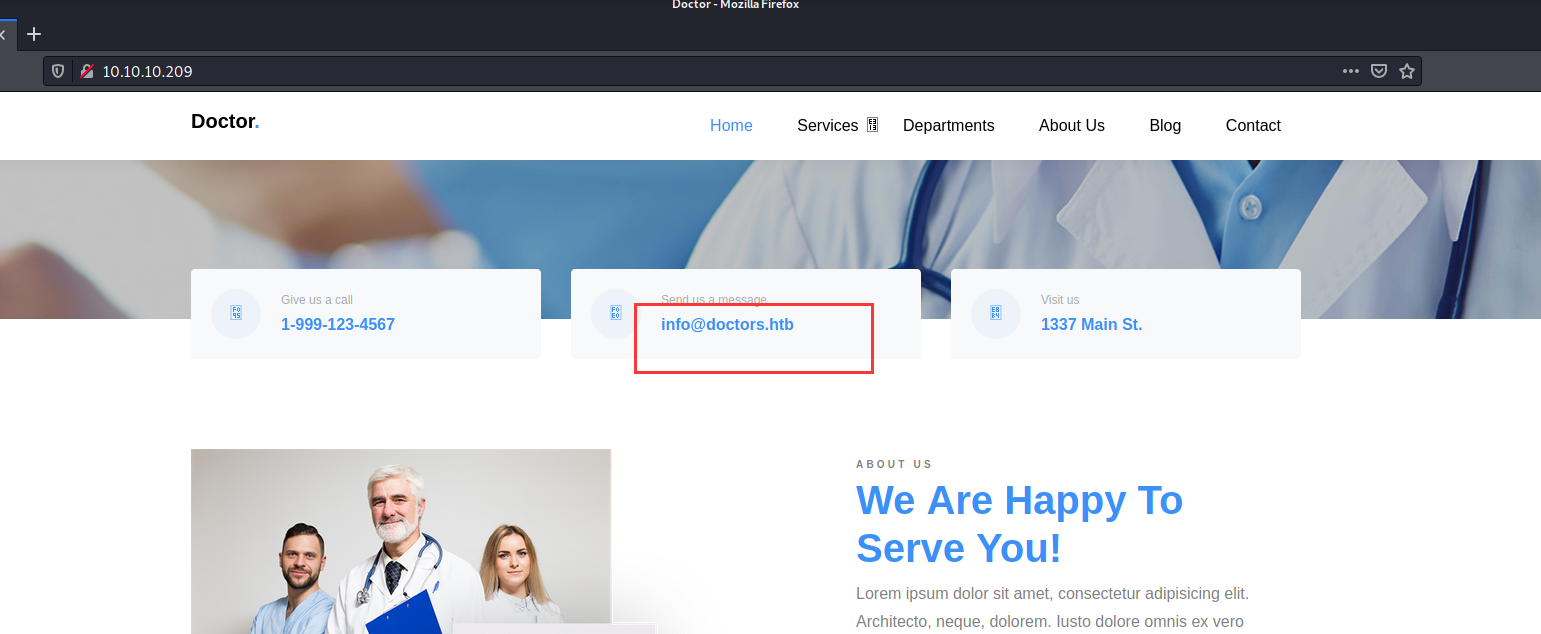Click the Doctor. site logo
1541x634 pixels.
[225, 121]
